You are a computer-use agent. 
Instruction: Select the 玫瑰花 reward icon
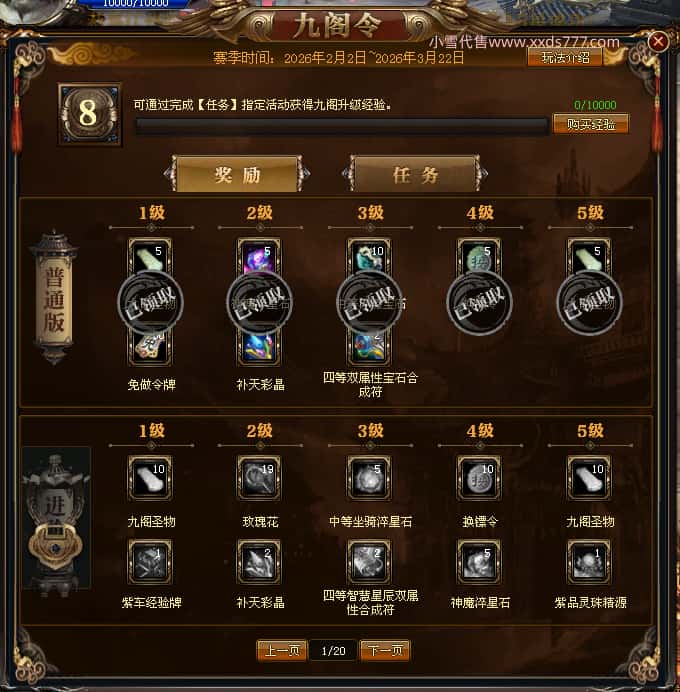tap(259, 478)
